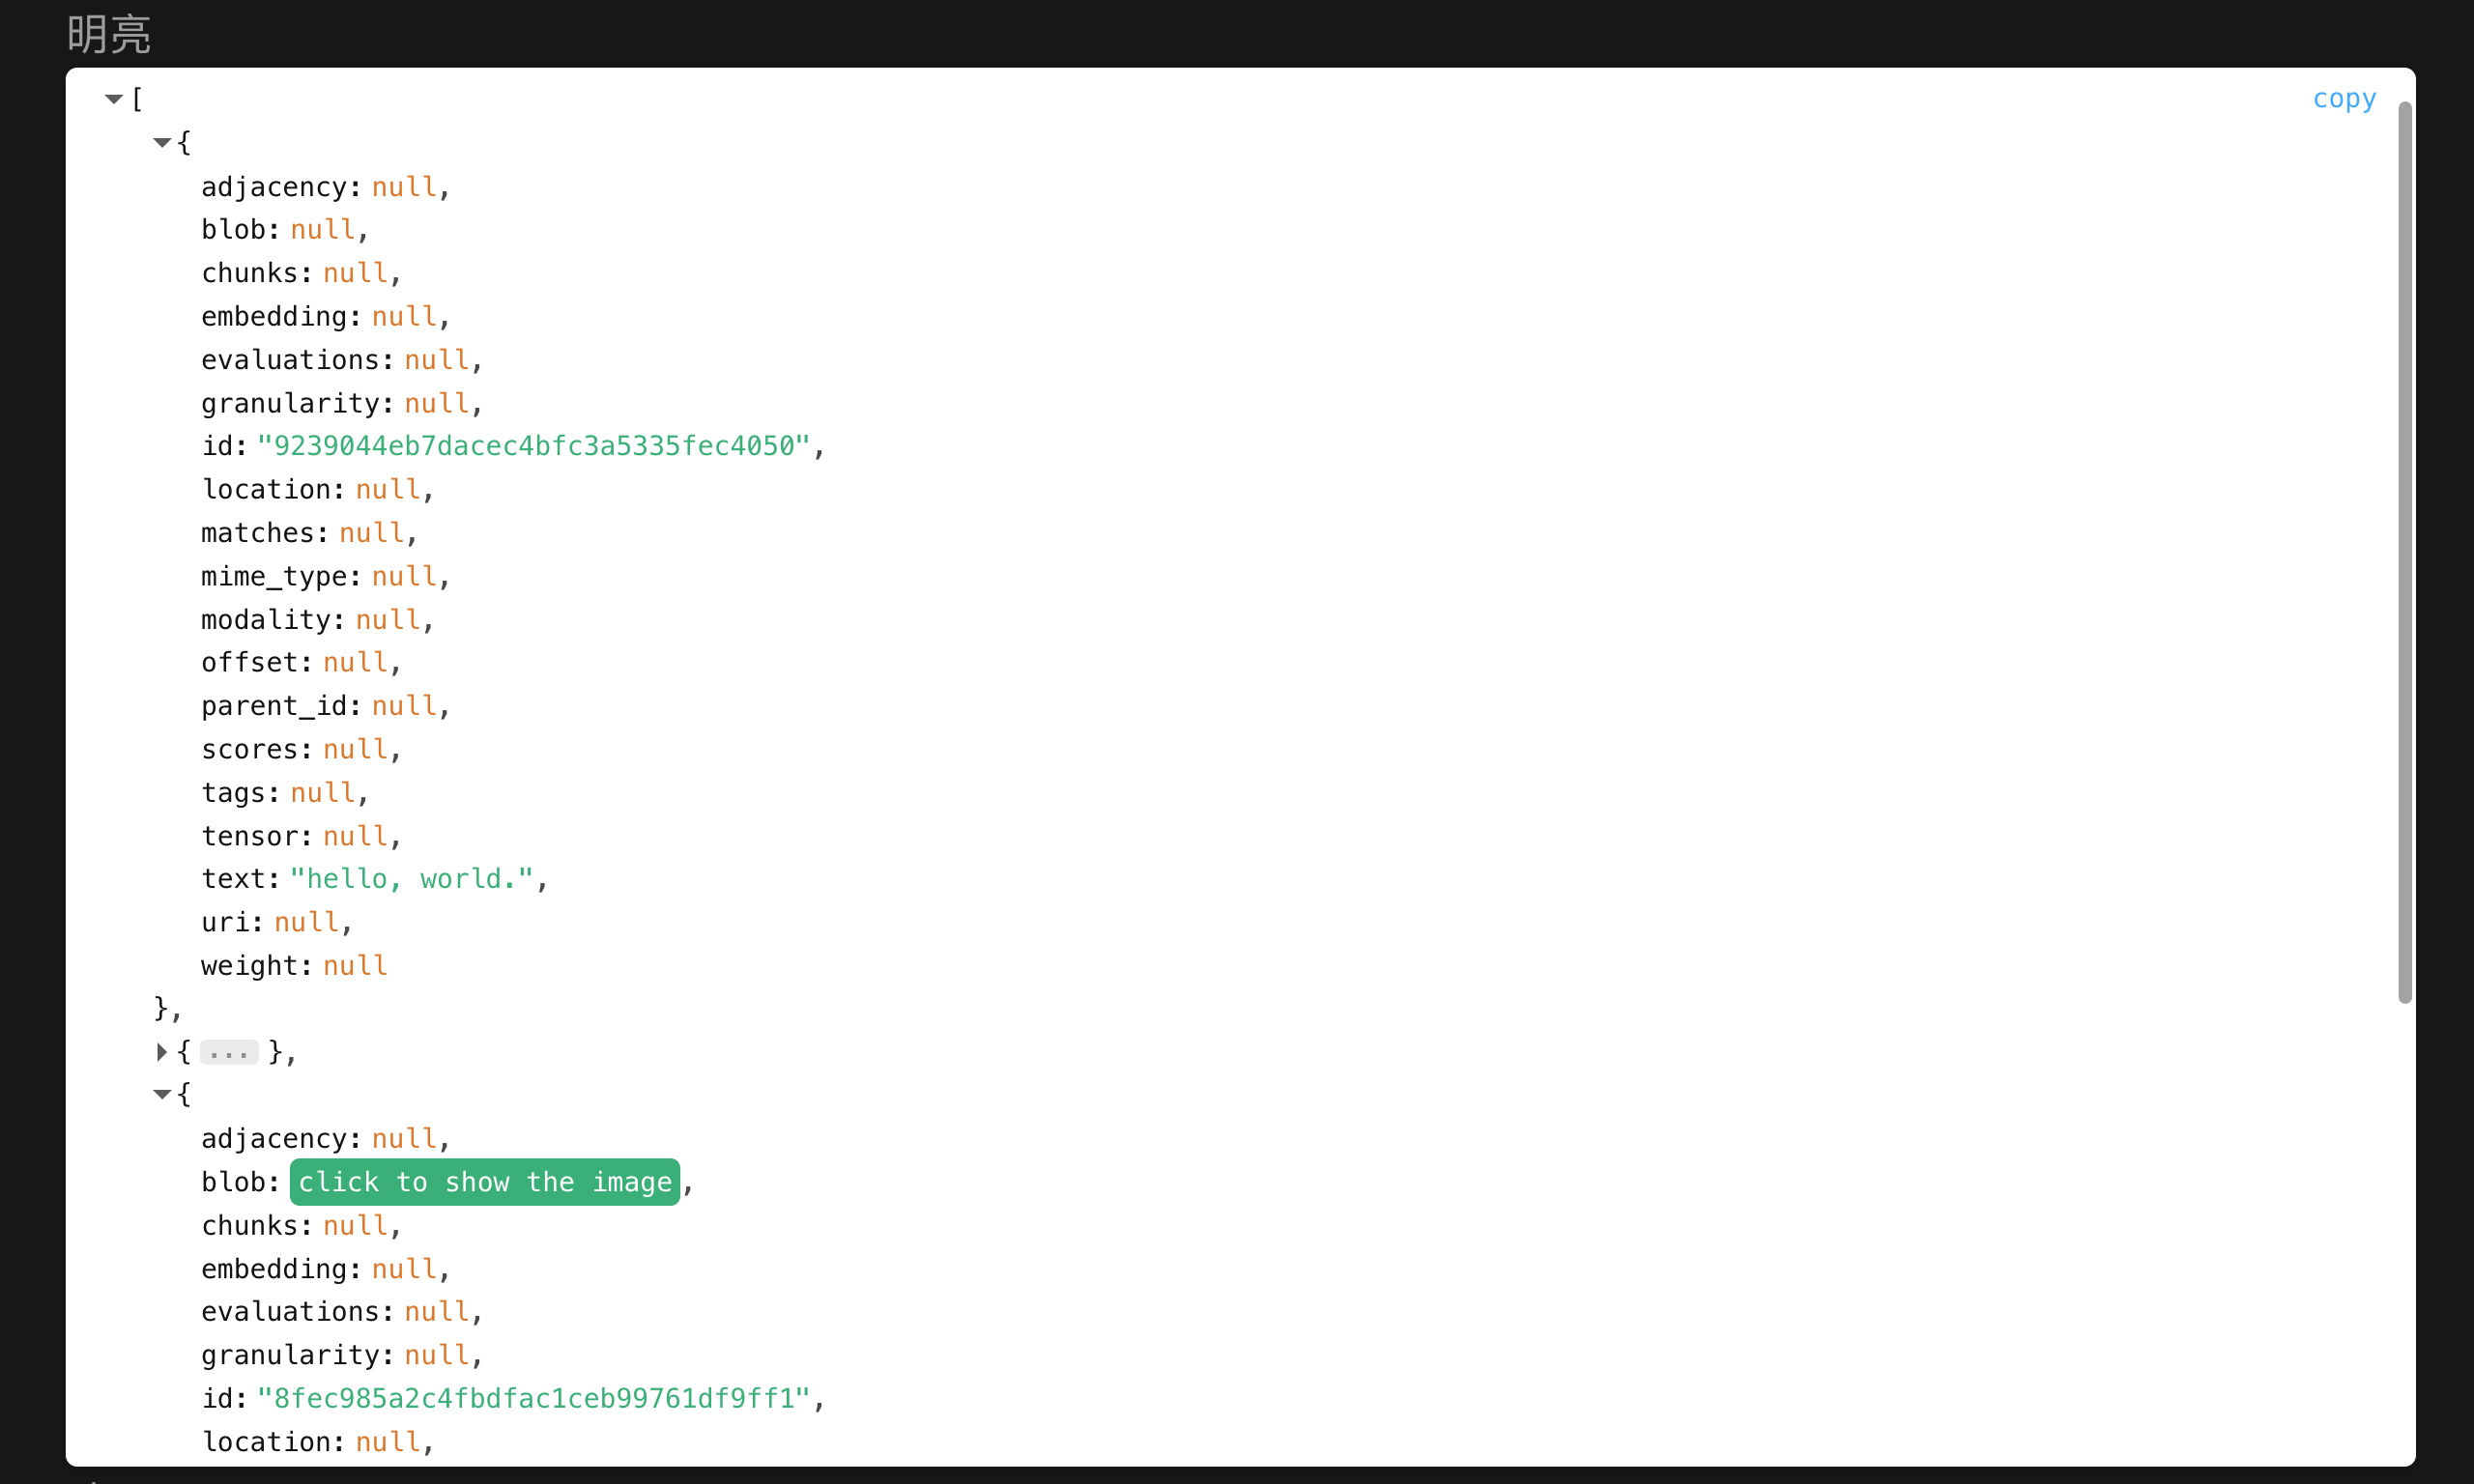This screenshot has width=2474, height=1484.
Task: Click the first object's adjacency key
Action: pyautogui.click(x=274, y=187)
